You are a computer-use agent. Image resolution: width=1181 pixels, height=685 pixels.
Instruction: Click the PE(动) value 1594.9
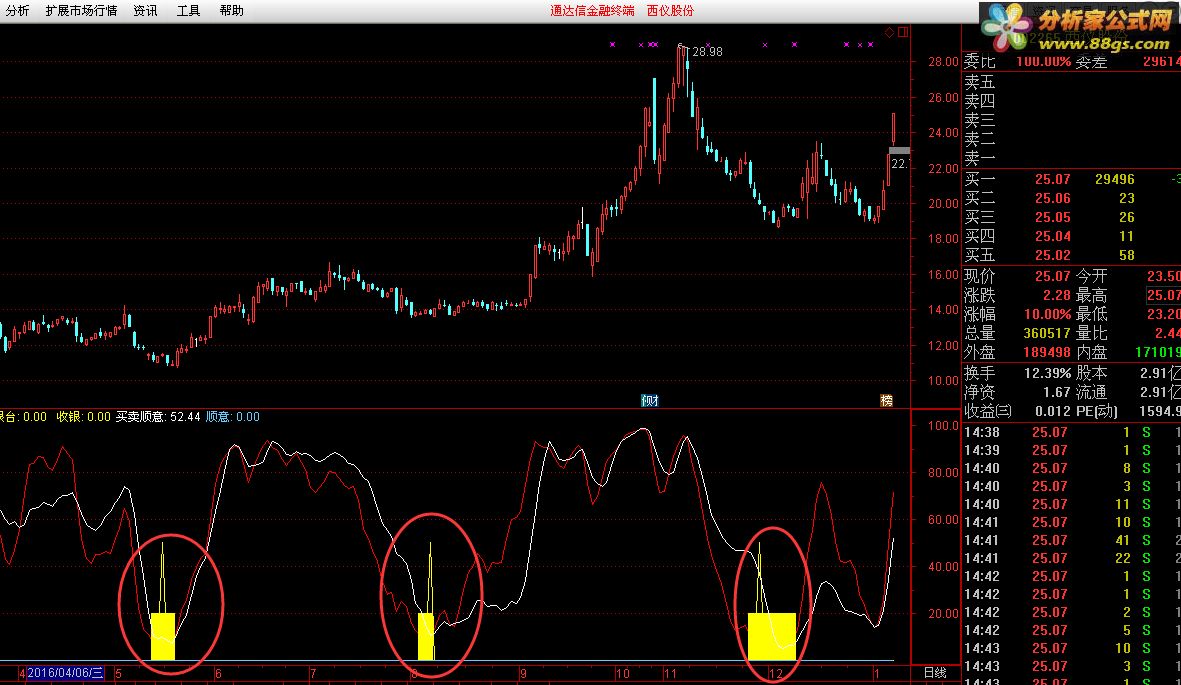[1162, 411]
